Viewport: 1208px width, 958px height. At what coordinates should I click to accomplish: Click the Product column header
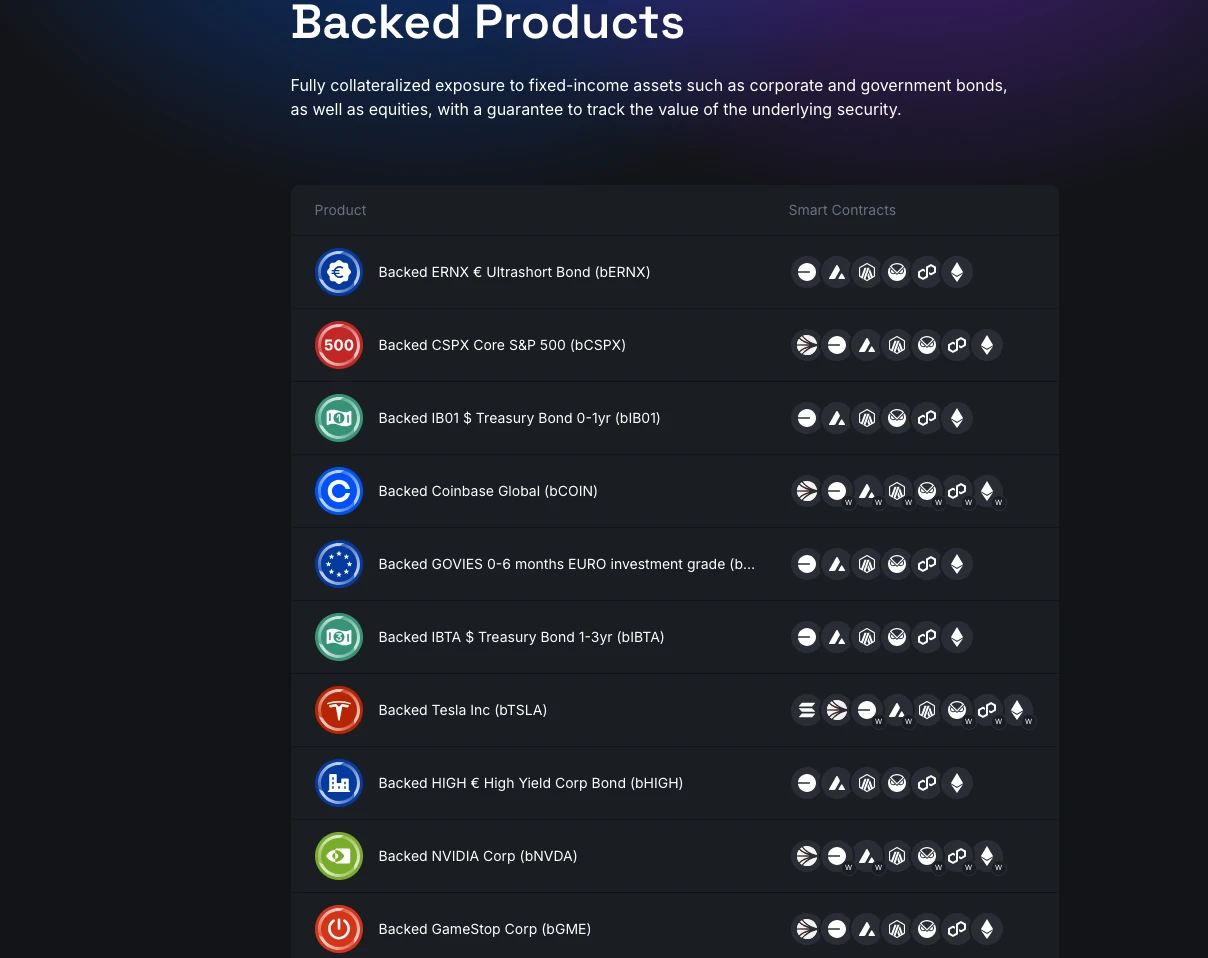pyautogui.click(x=340, y=210)
